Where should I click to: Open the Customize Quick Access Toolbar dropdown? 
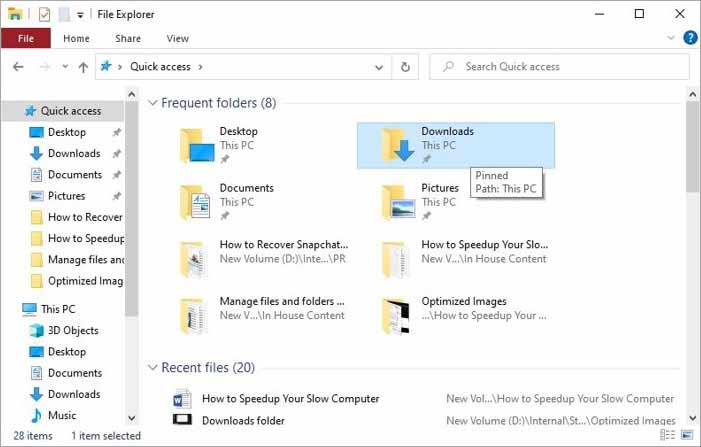tap(80, 15)
